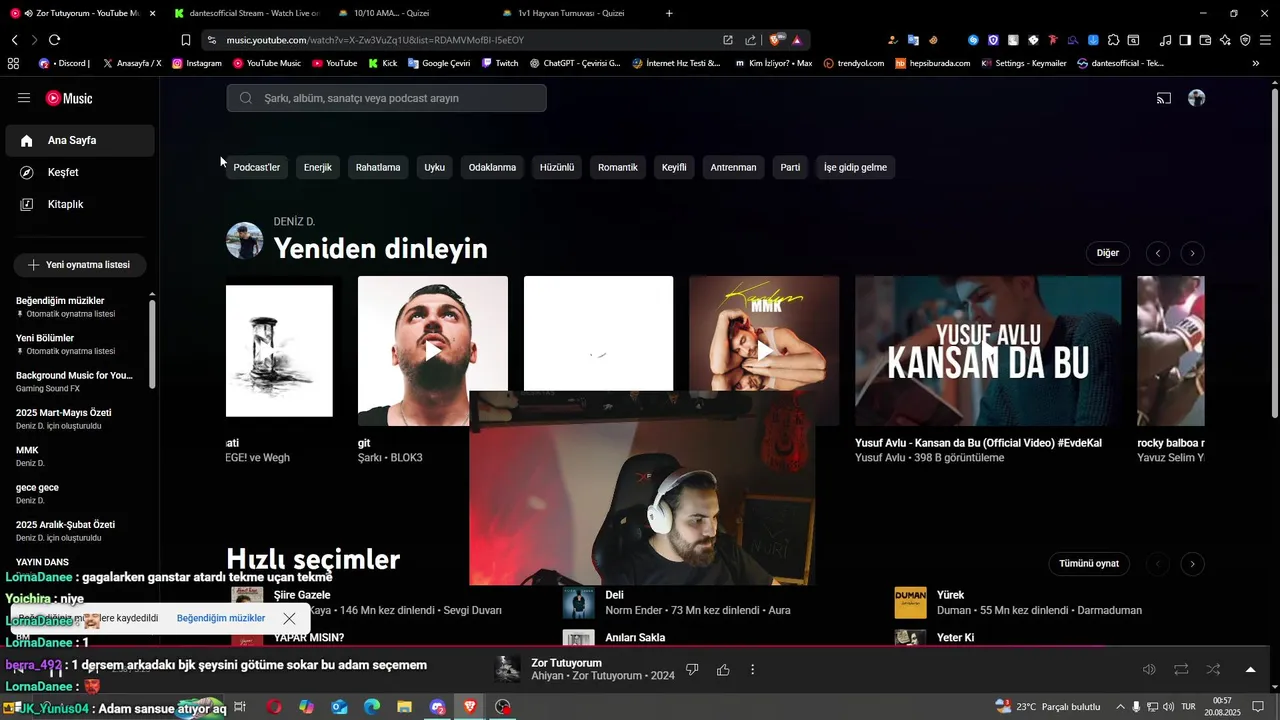
Task: Focus the song search input field
Action: [x=386, y=98]
